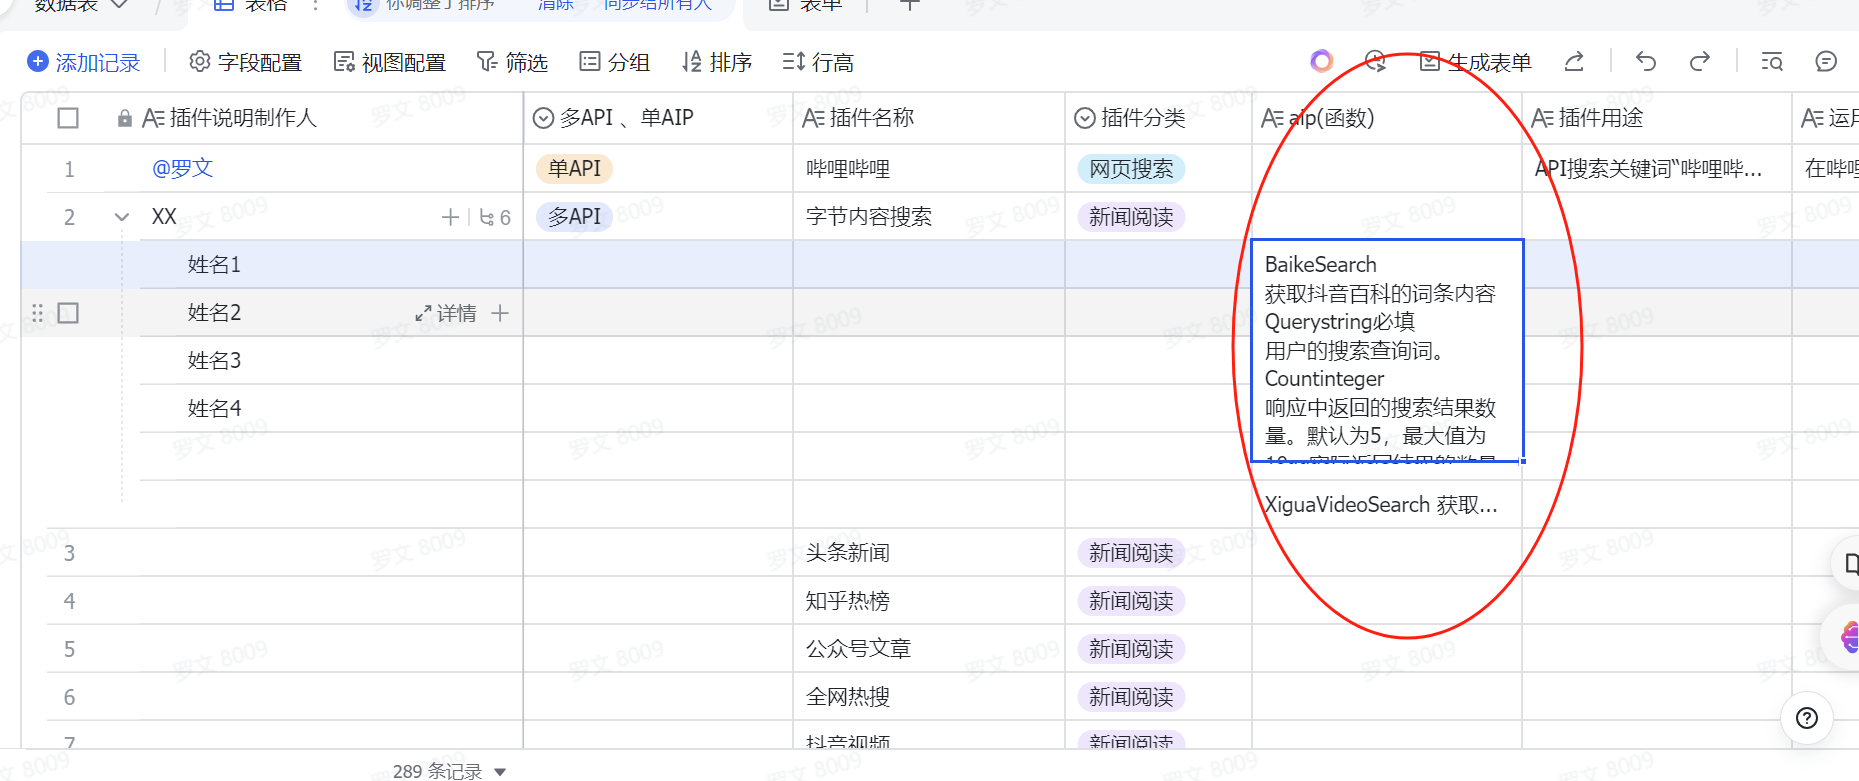This screenshot has height=781, width=1859.
Task: Click the plus icon on 姓名2 row
Action: (500, 313)
